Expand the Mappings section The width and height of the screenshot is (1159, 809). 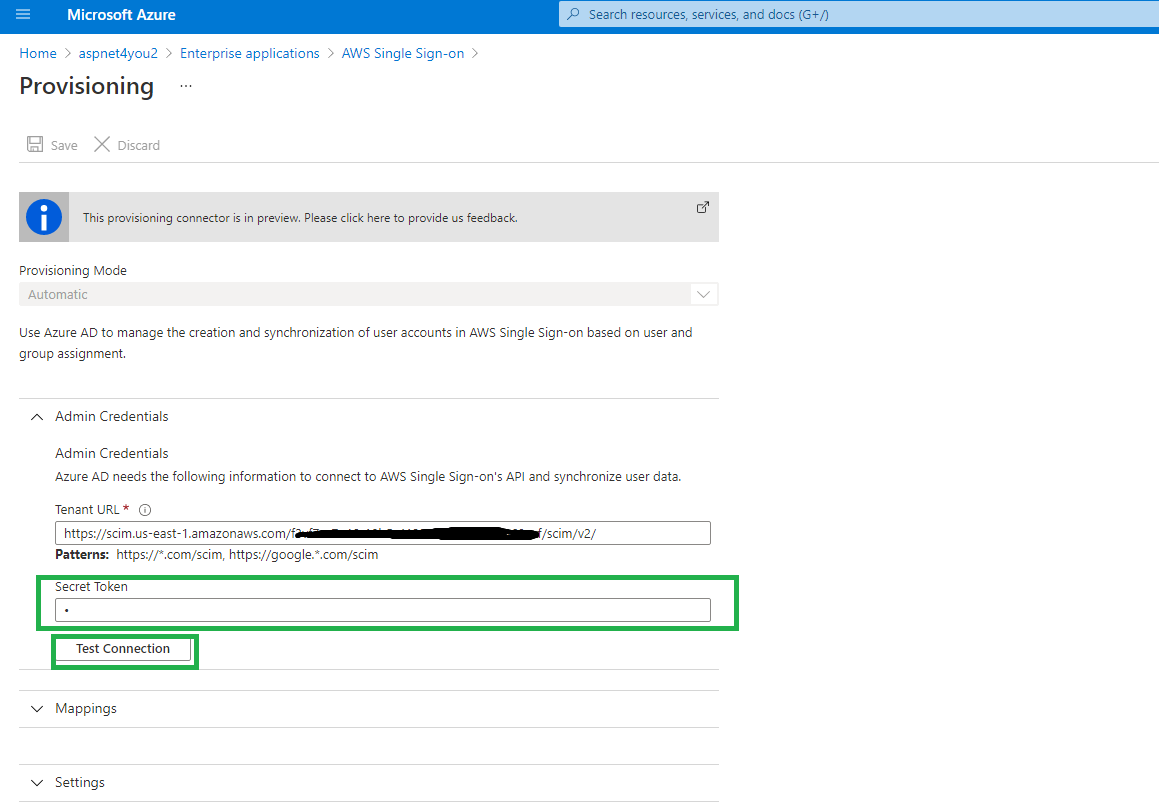click(37, 708)
